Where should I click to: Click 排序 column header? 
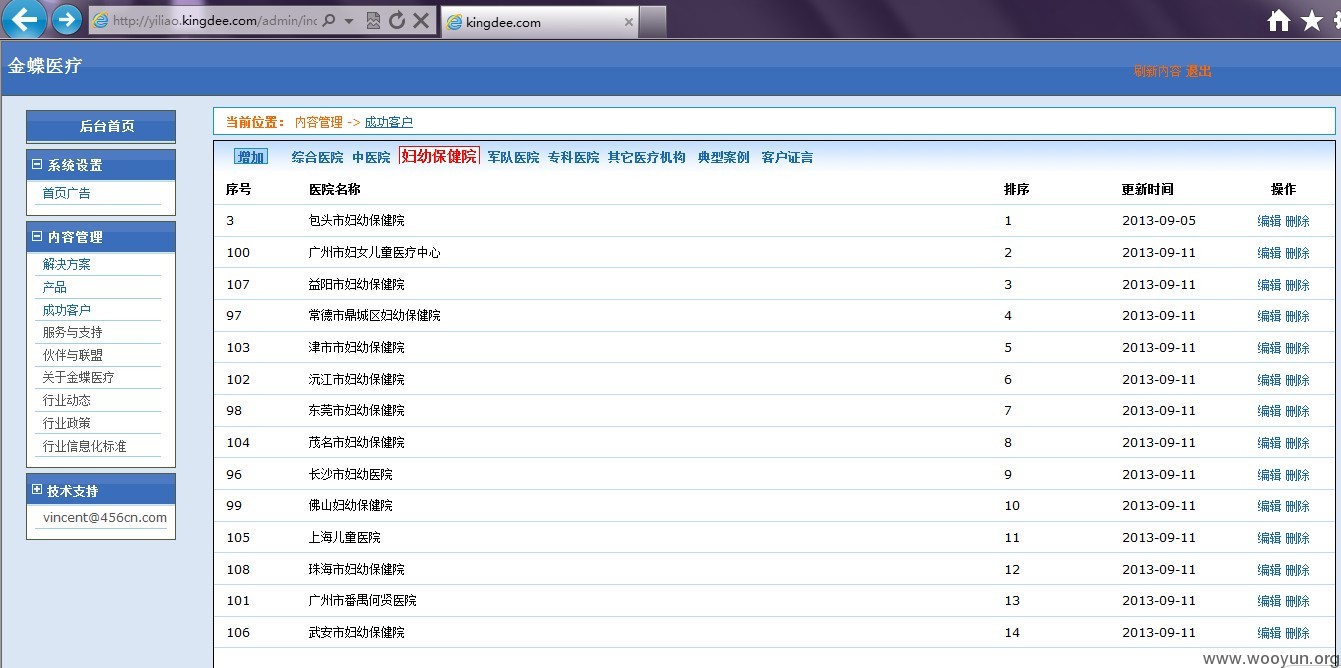[1017, 189]
